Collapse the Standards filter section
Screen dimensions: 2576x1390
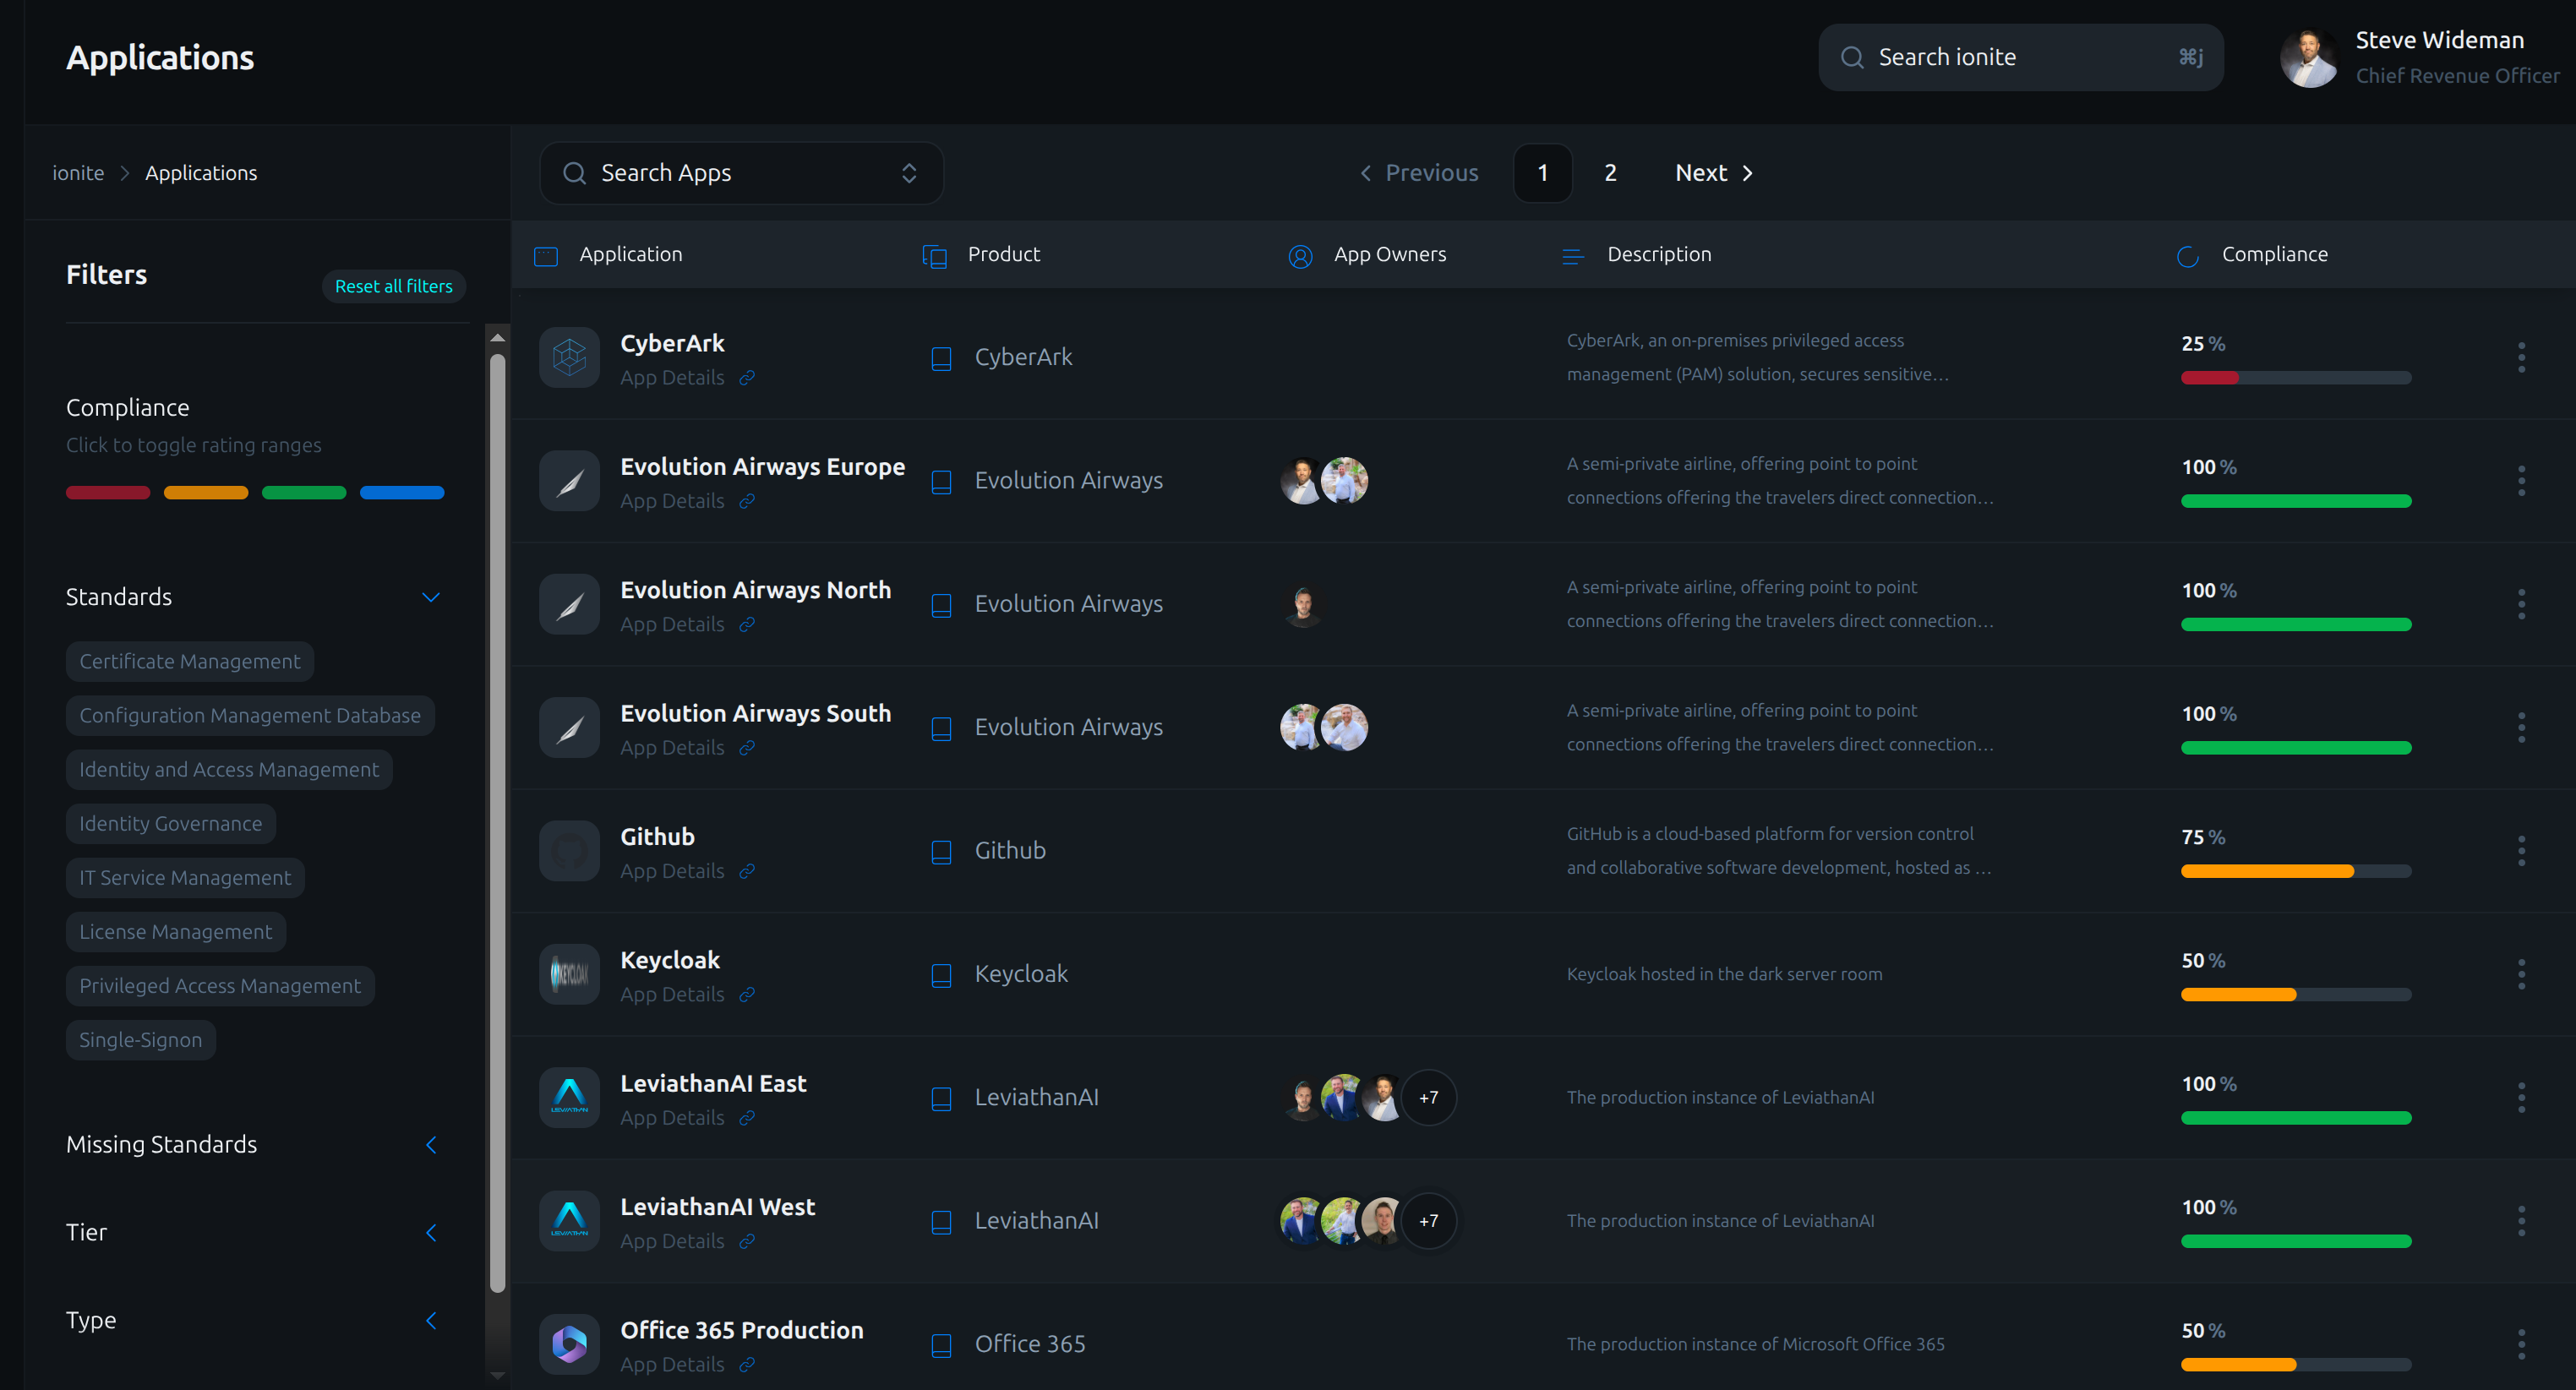pos(431,597)
